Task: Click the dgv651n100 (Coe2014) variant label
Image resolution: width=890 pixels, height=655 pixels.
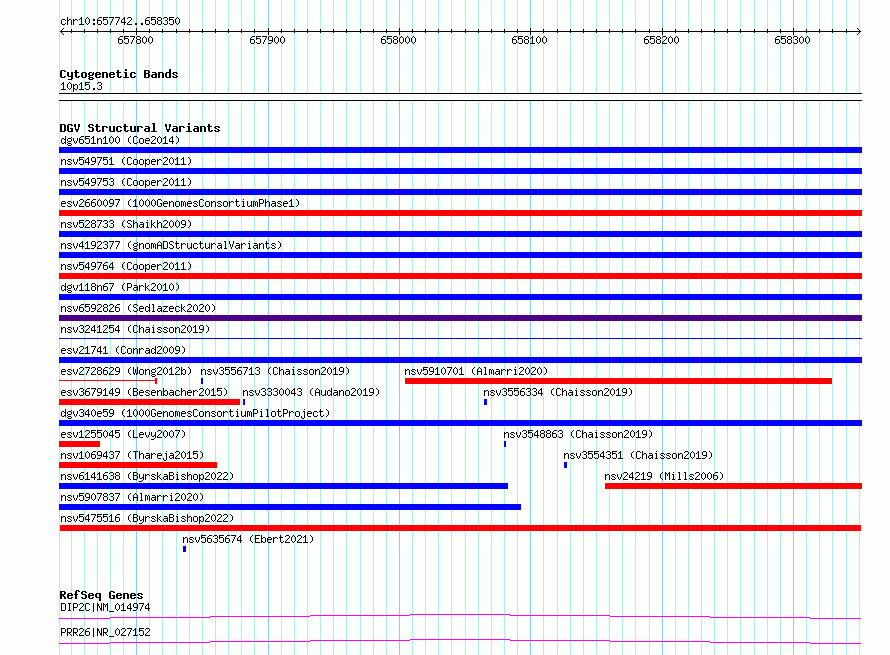Action: [120, 140]
